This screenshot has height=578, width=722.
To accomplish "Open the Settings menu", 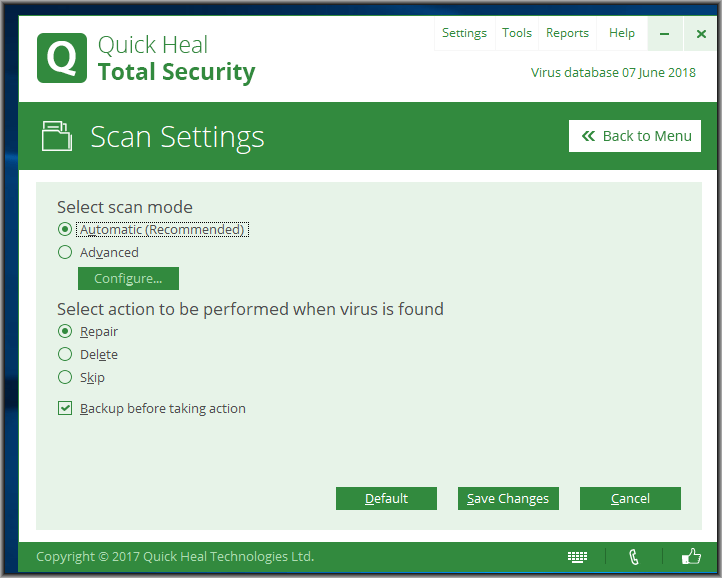I will click(x=464, y=33).
